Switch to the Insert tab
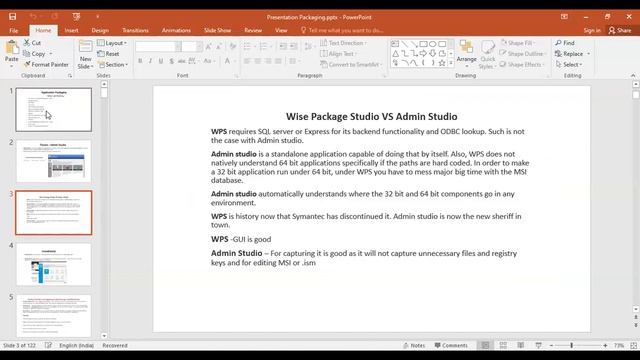640x360 pixels. [x=71, y=30]
